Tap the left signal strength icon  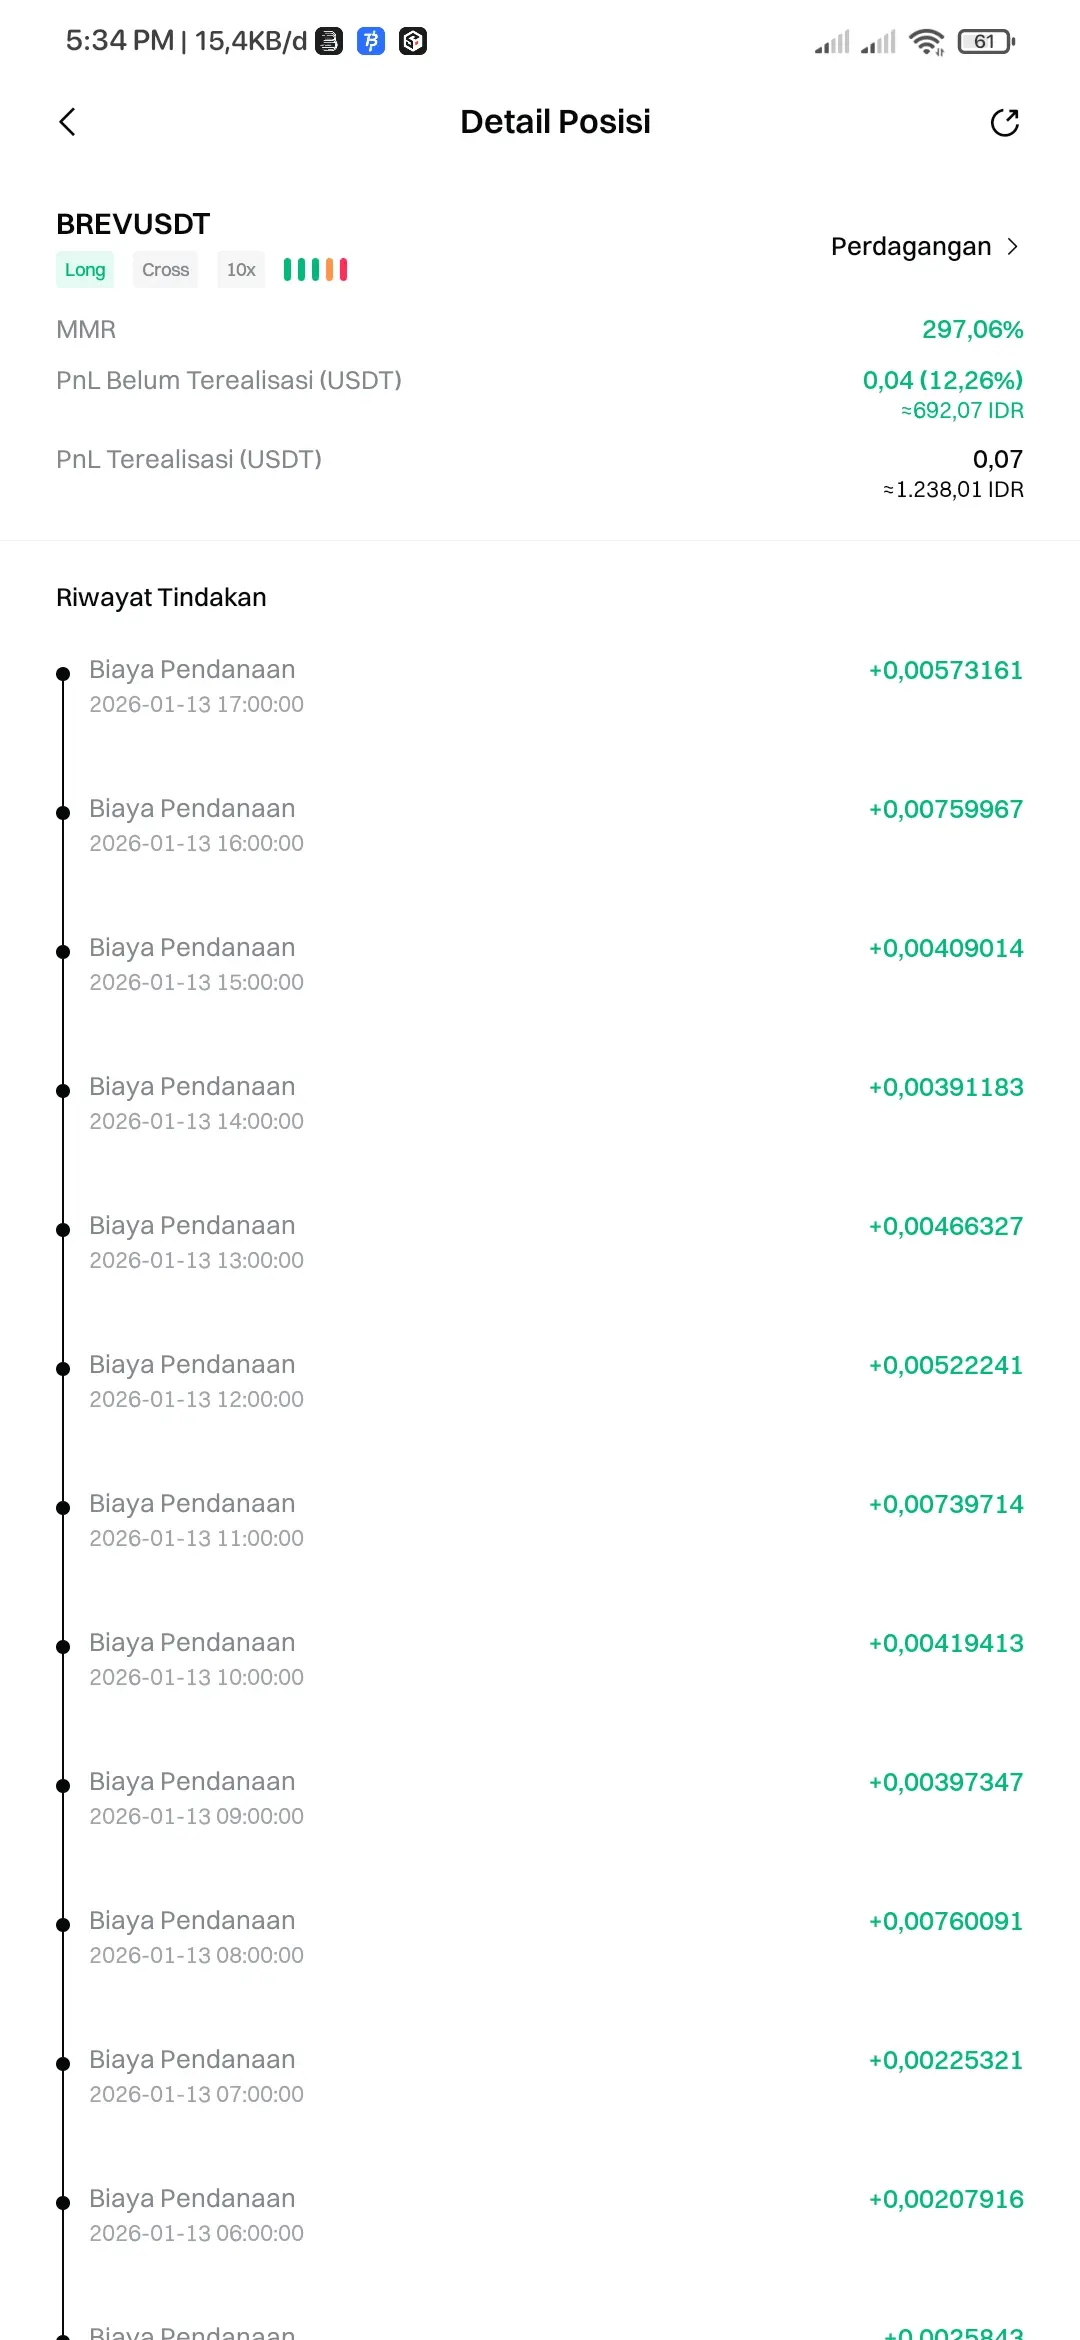833,40
